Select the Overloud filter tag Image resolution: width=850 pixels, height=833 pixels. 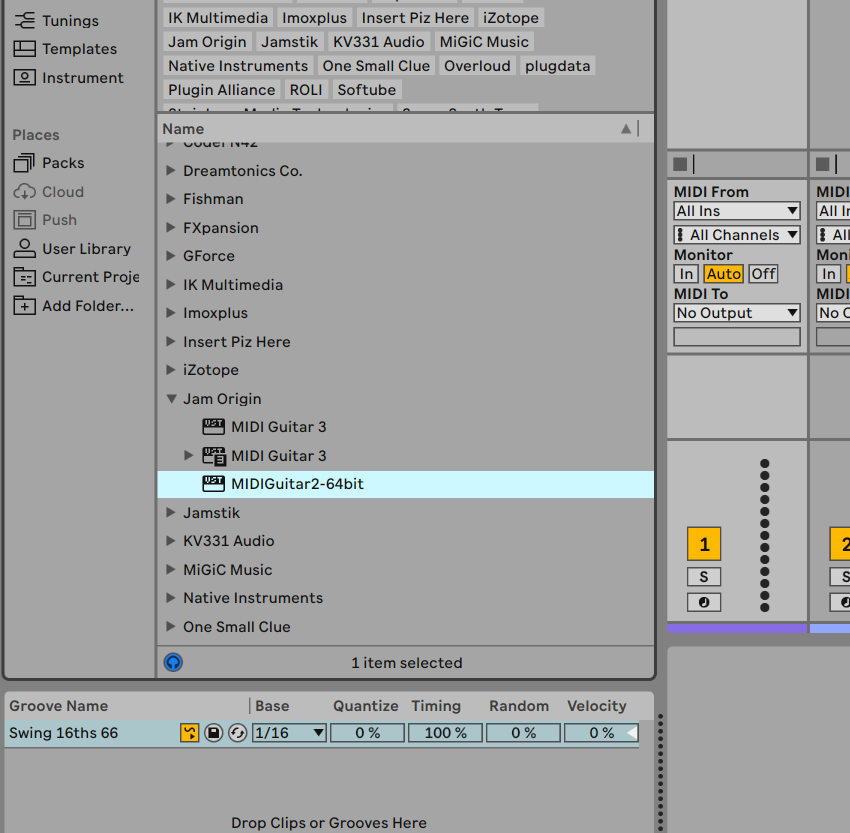(x=477, y=66)
